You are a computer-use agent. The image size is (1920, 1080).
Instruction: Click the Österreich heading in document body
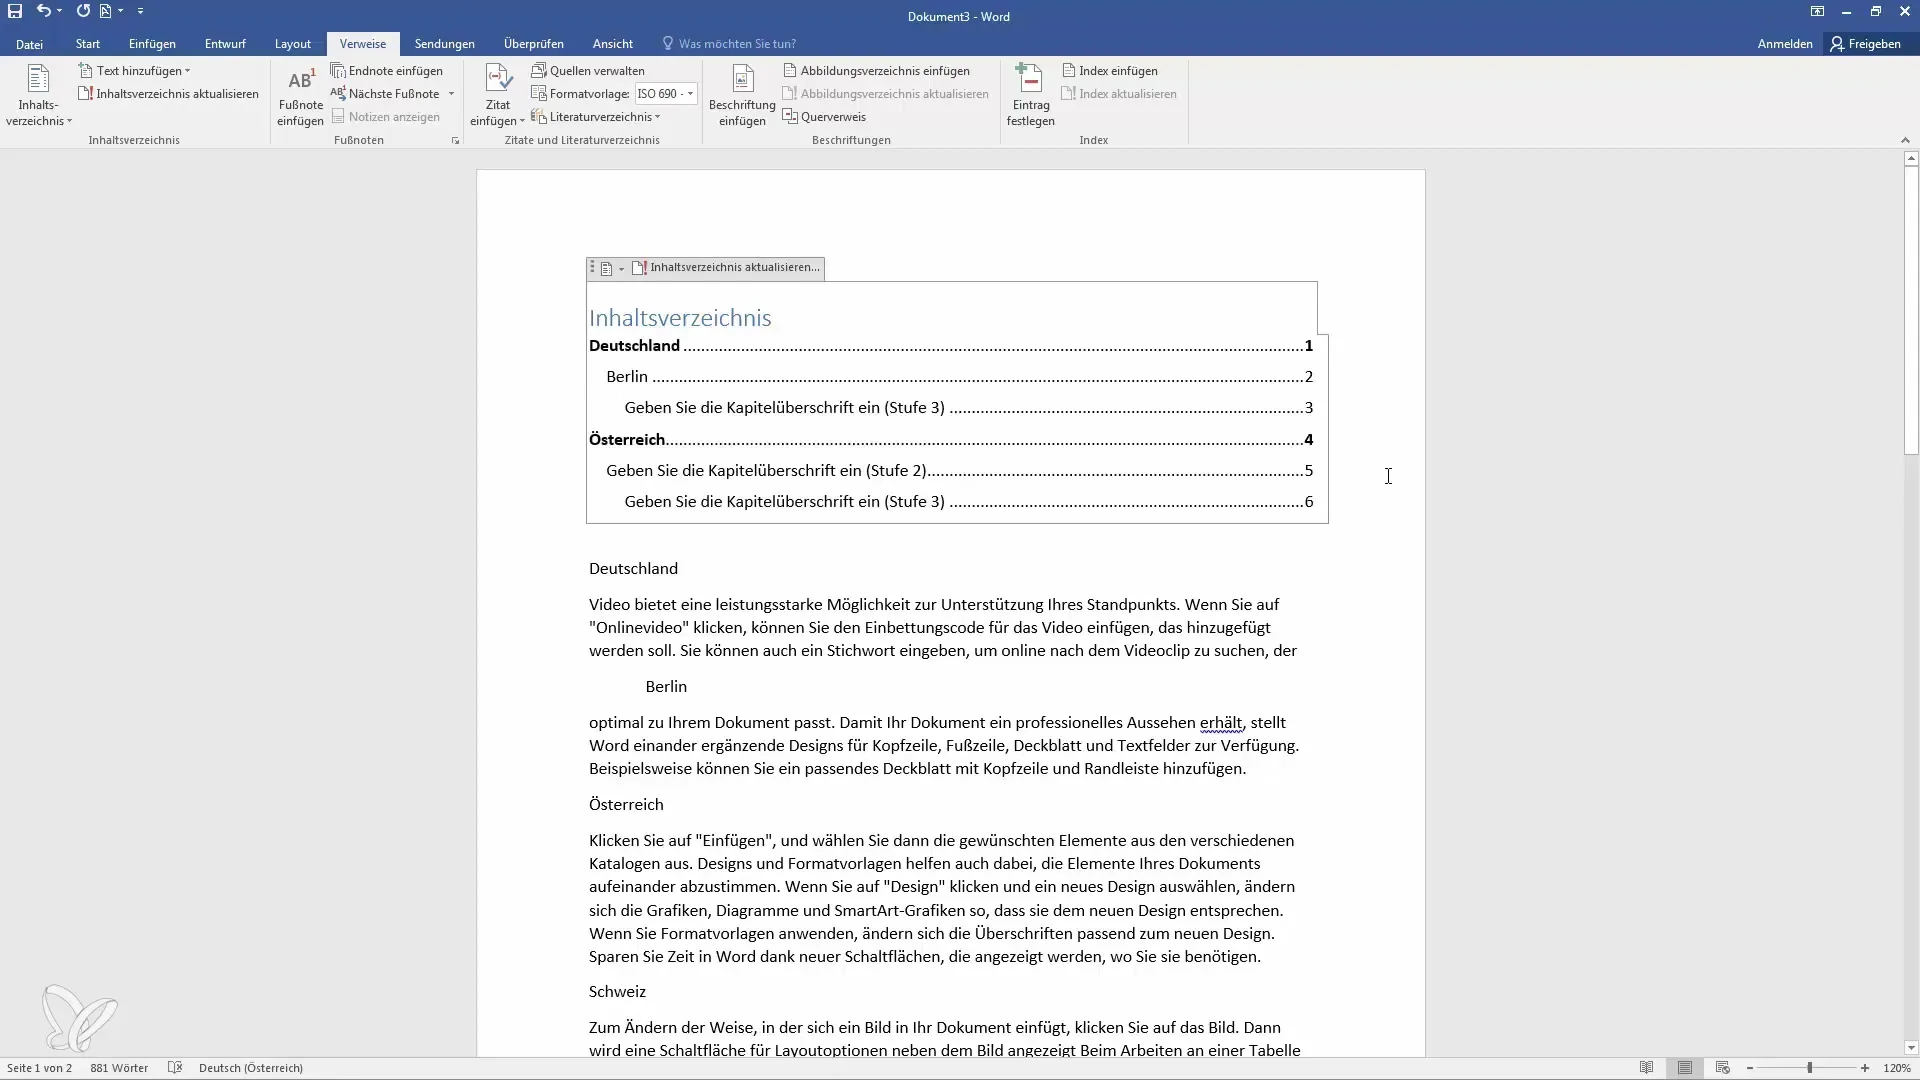626,805
